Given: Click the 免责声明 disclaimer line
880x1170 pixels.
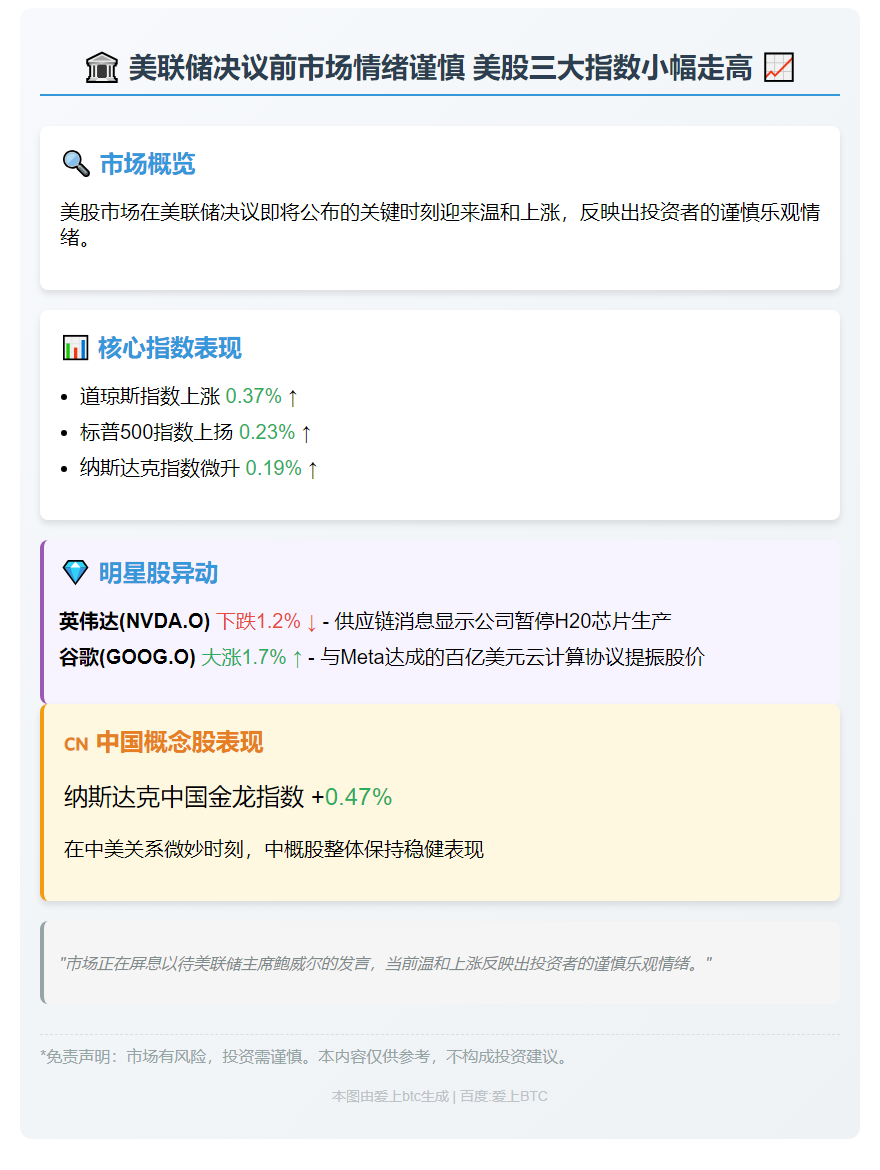Looking at the screenshot, I should 307,1057.
